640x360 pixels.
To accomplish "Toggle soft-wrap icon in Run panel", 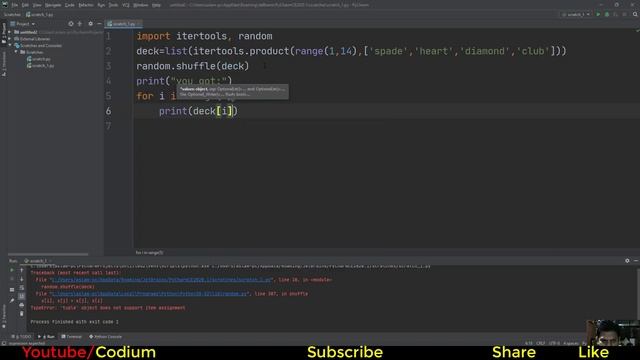I will coord(22,288).
